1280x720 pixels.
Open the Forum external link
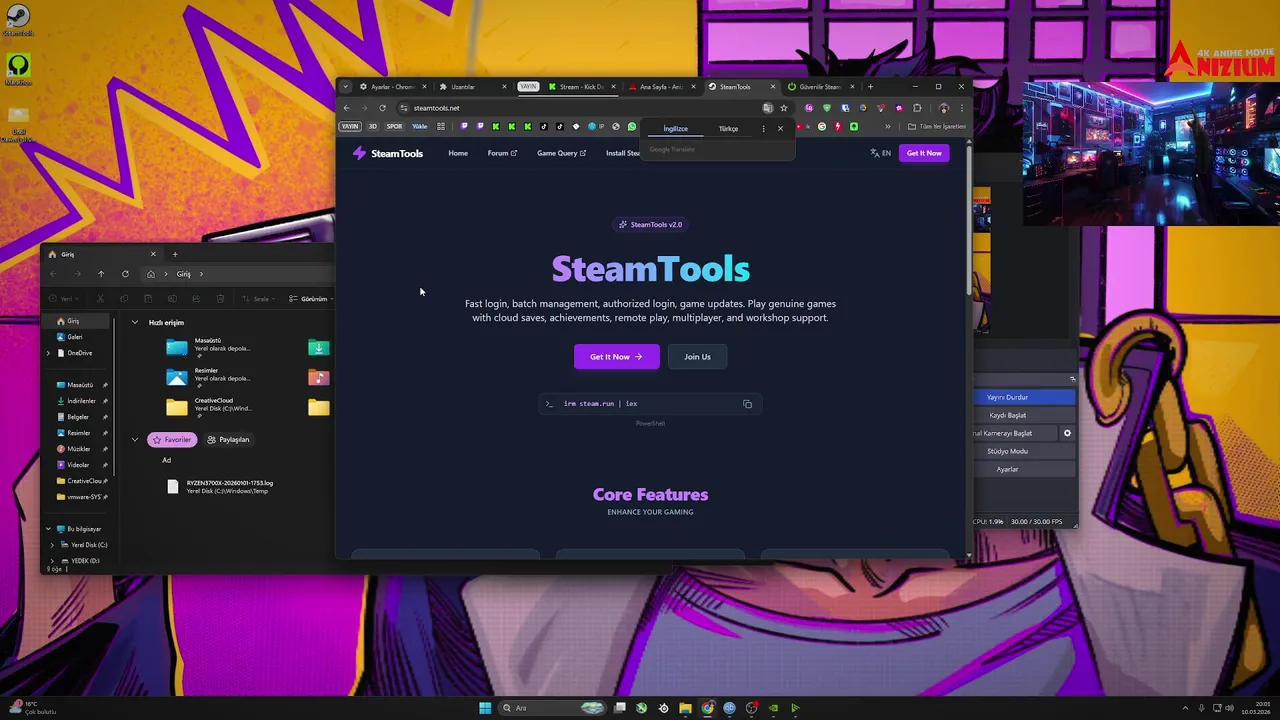[x=502, y=153]
